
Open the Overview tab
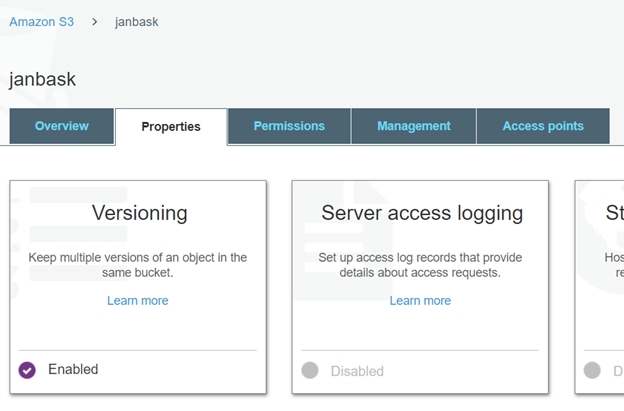tap(62, 126)
